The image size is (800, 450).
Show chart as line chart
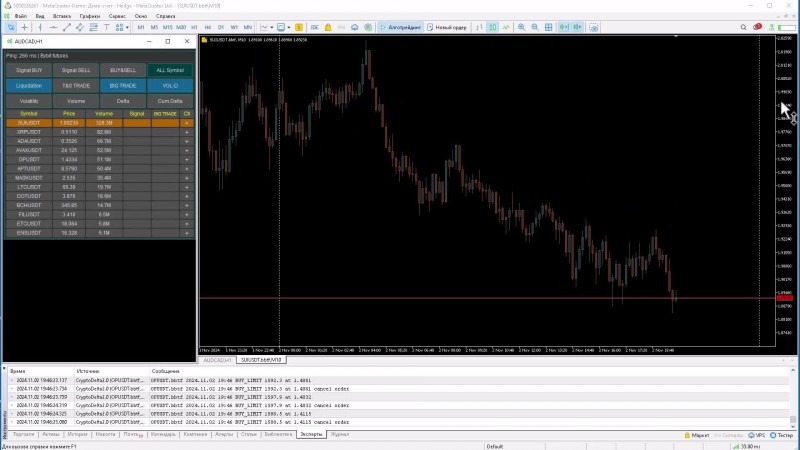506,28
